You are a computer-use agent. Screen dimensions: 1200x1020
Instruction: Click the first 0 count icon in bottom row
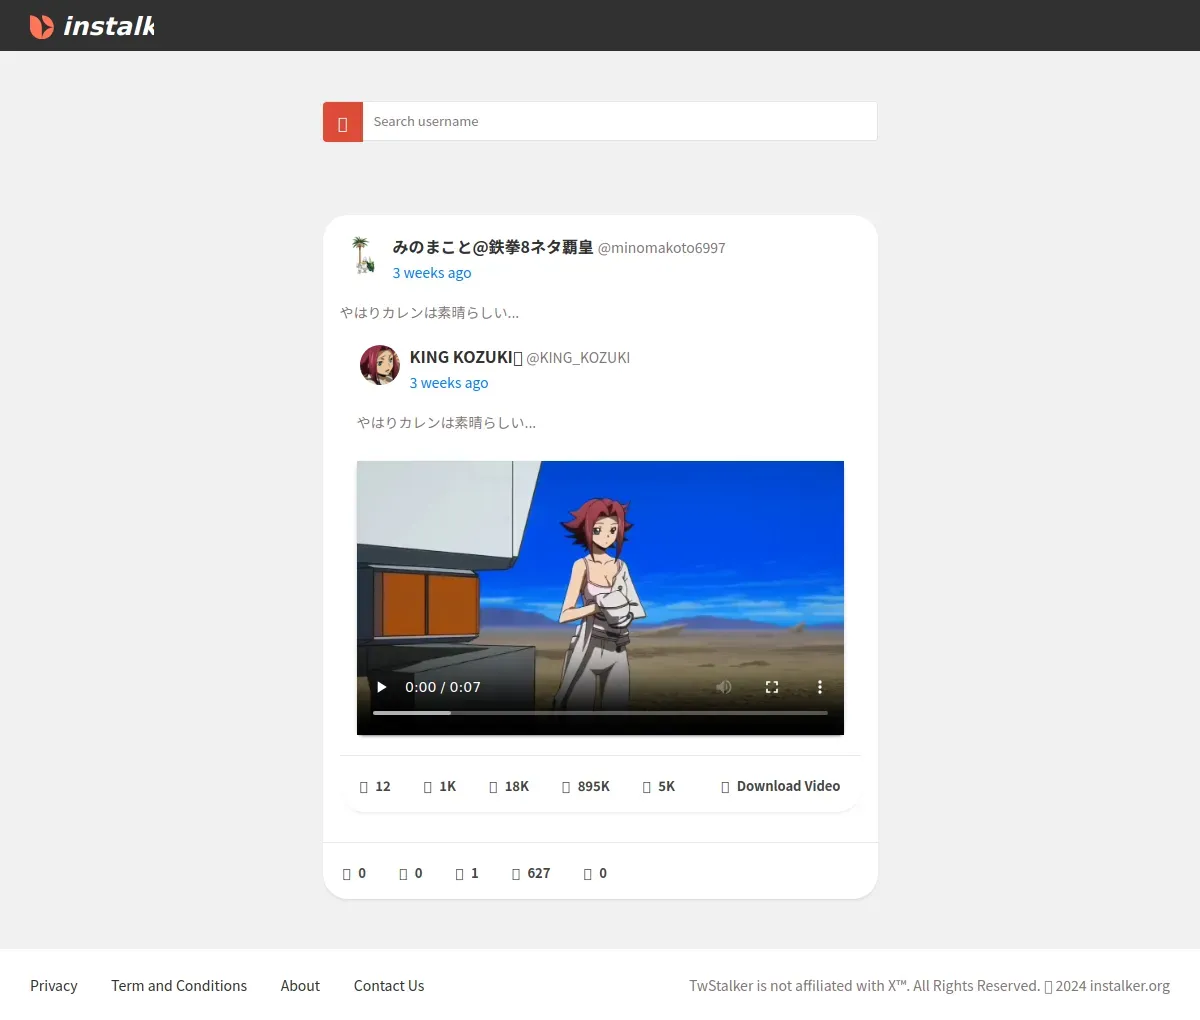coord(347,874)
